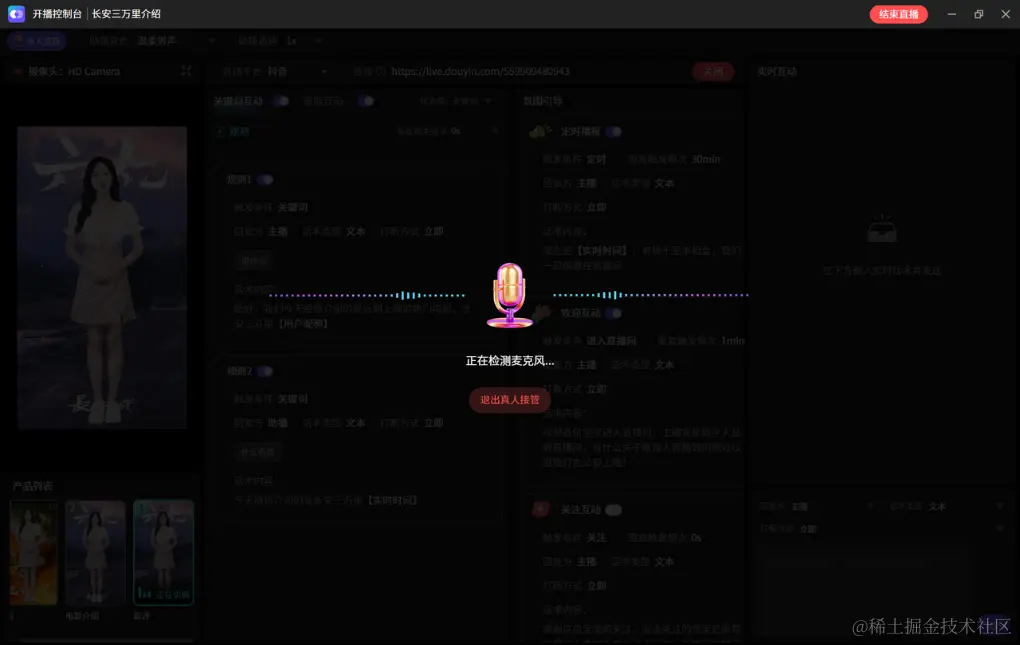Click the plus icon next to 规则
Image resolution: width=1020 pixels, height=645 pixels.
(x=221, y=131)
